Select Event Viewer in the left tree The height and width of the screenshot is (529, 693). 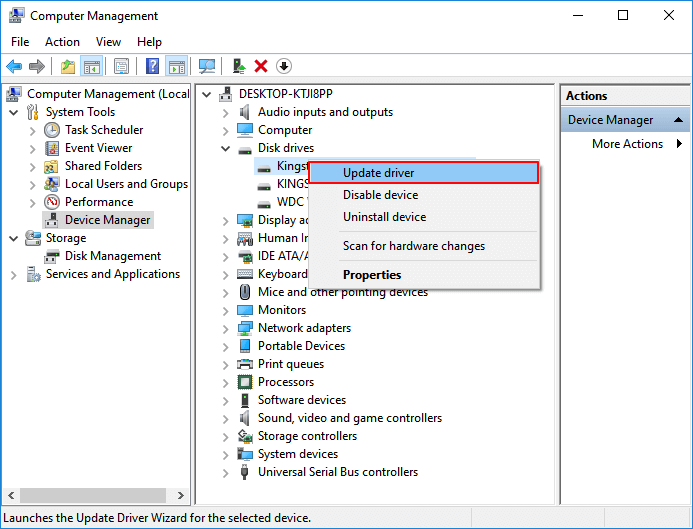(x=98, y=148)
